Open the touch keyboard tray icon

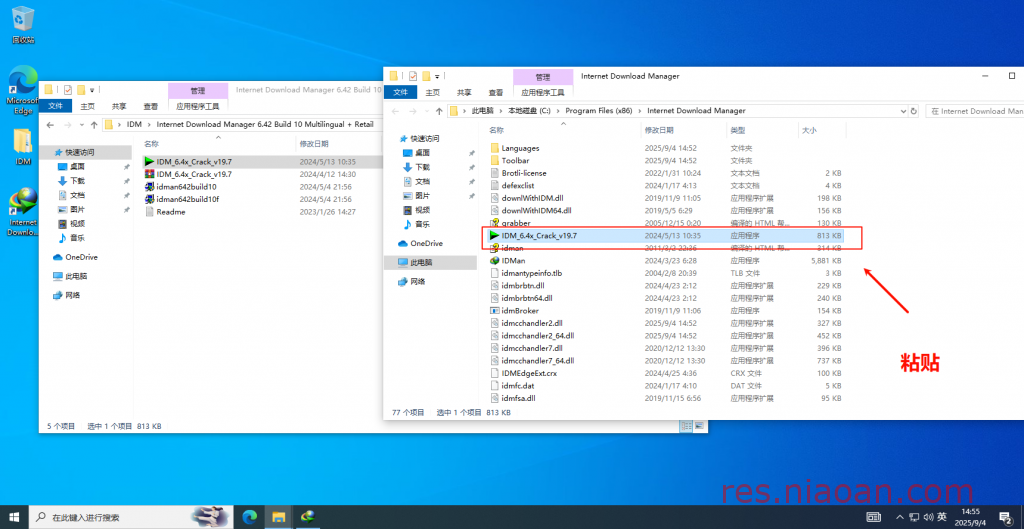coord(875,517)
